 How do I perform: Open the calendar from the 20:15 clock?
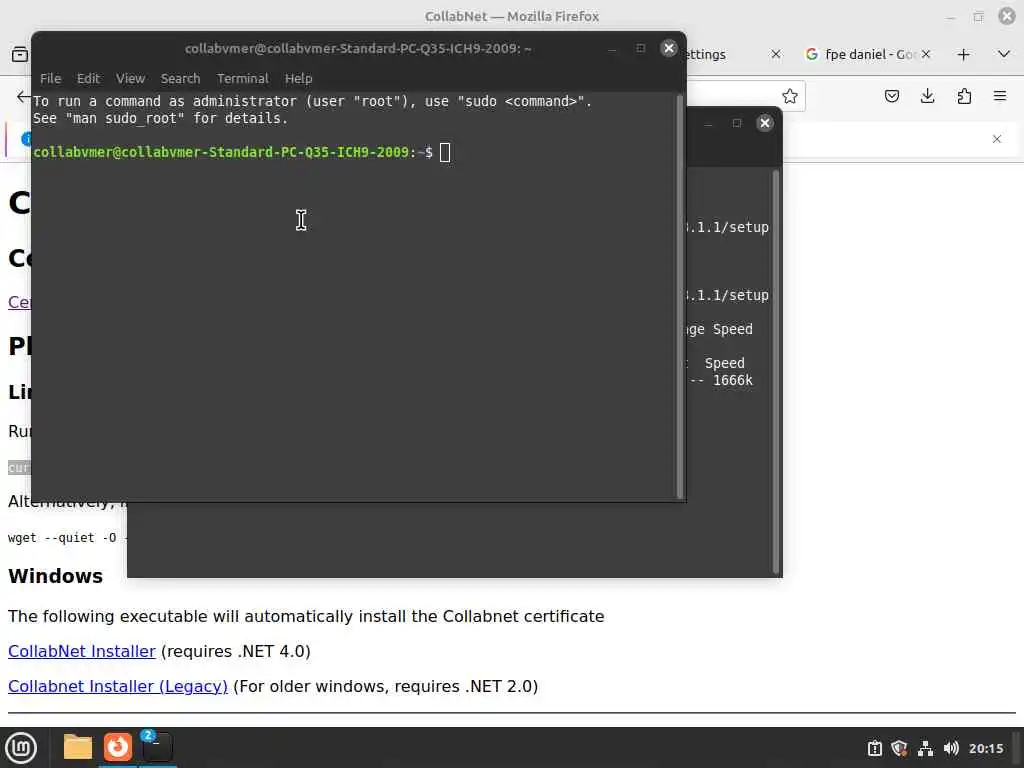point(985,748)
